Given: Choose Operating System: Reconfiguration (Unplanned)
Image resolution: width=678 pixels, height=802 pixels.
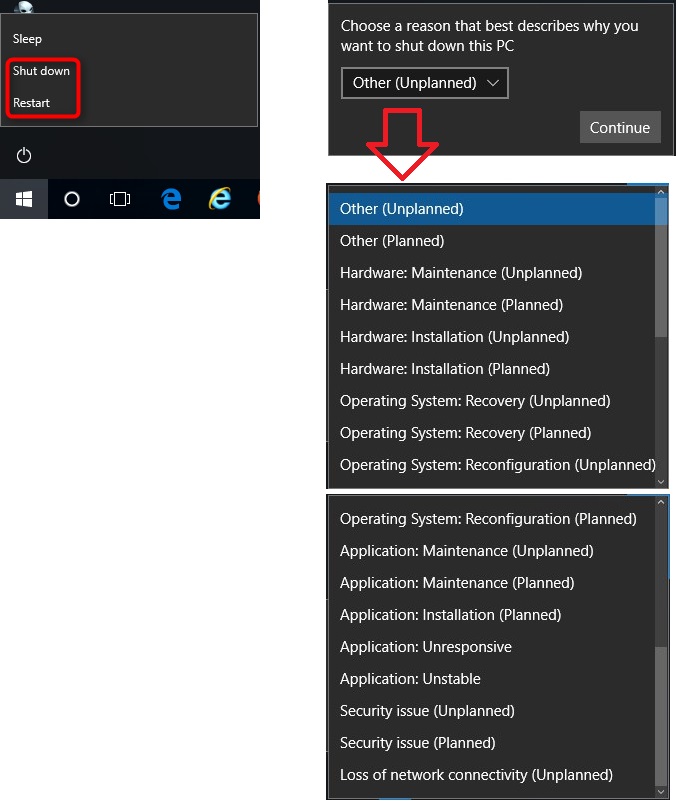Looking at the screenshot, I should (x=491, y=465).
